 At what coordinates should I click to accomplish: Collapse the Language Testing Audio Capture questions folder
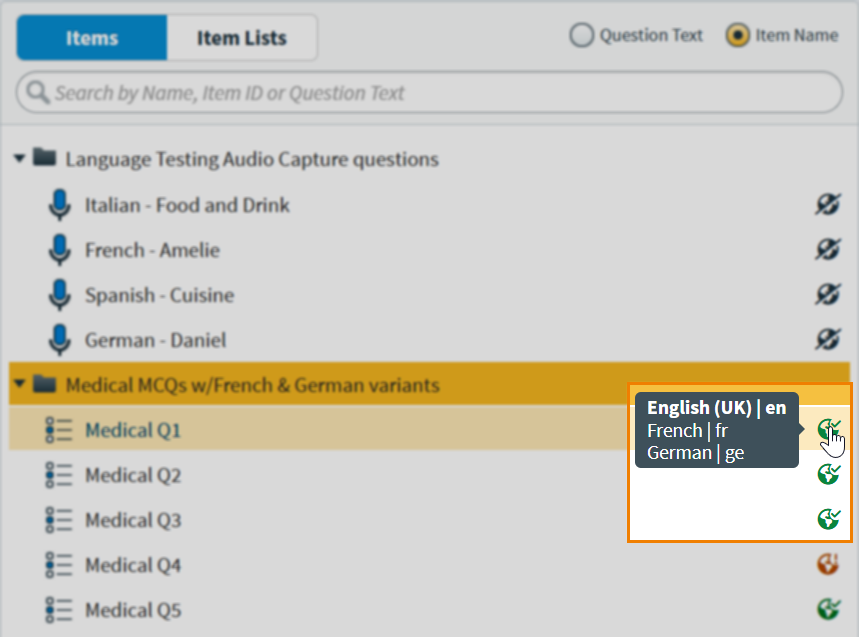click(x=19, y=159)
